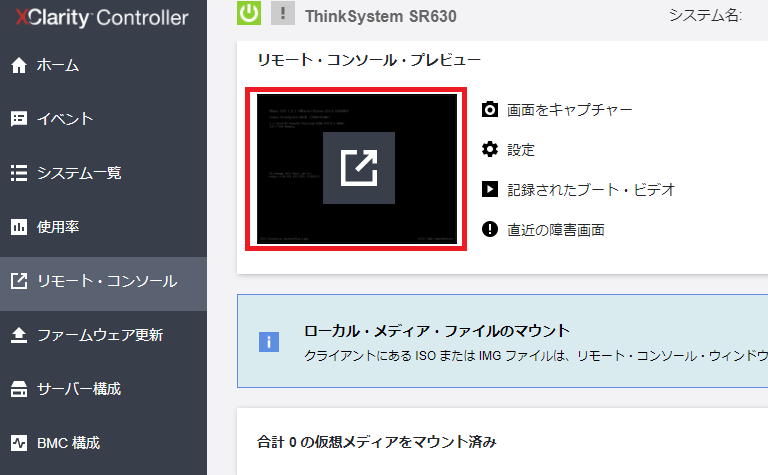The width and height of the screenshot is (768, 475).
Task: Click 合計 0 の仮想メディアをマウント済み text
Action: tap(377, 442)
